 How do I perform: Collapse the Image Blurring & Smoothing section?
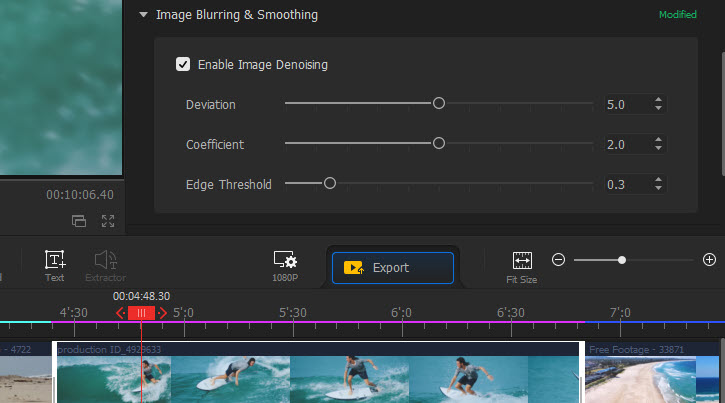[x=144, y=16]
